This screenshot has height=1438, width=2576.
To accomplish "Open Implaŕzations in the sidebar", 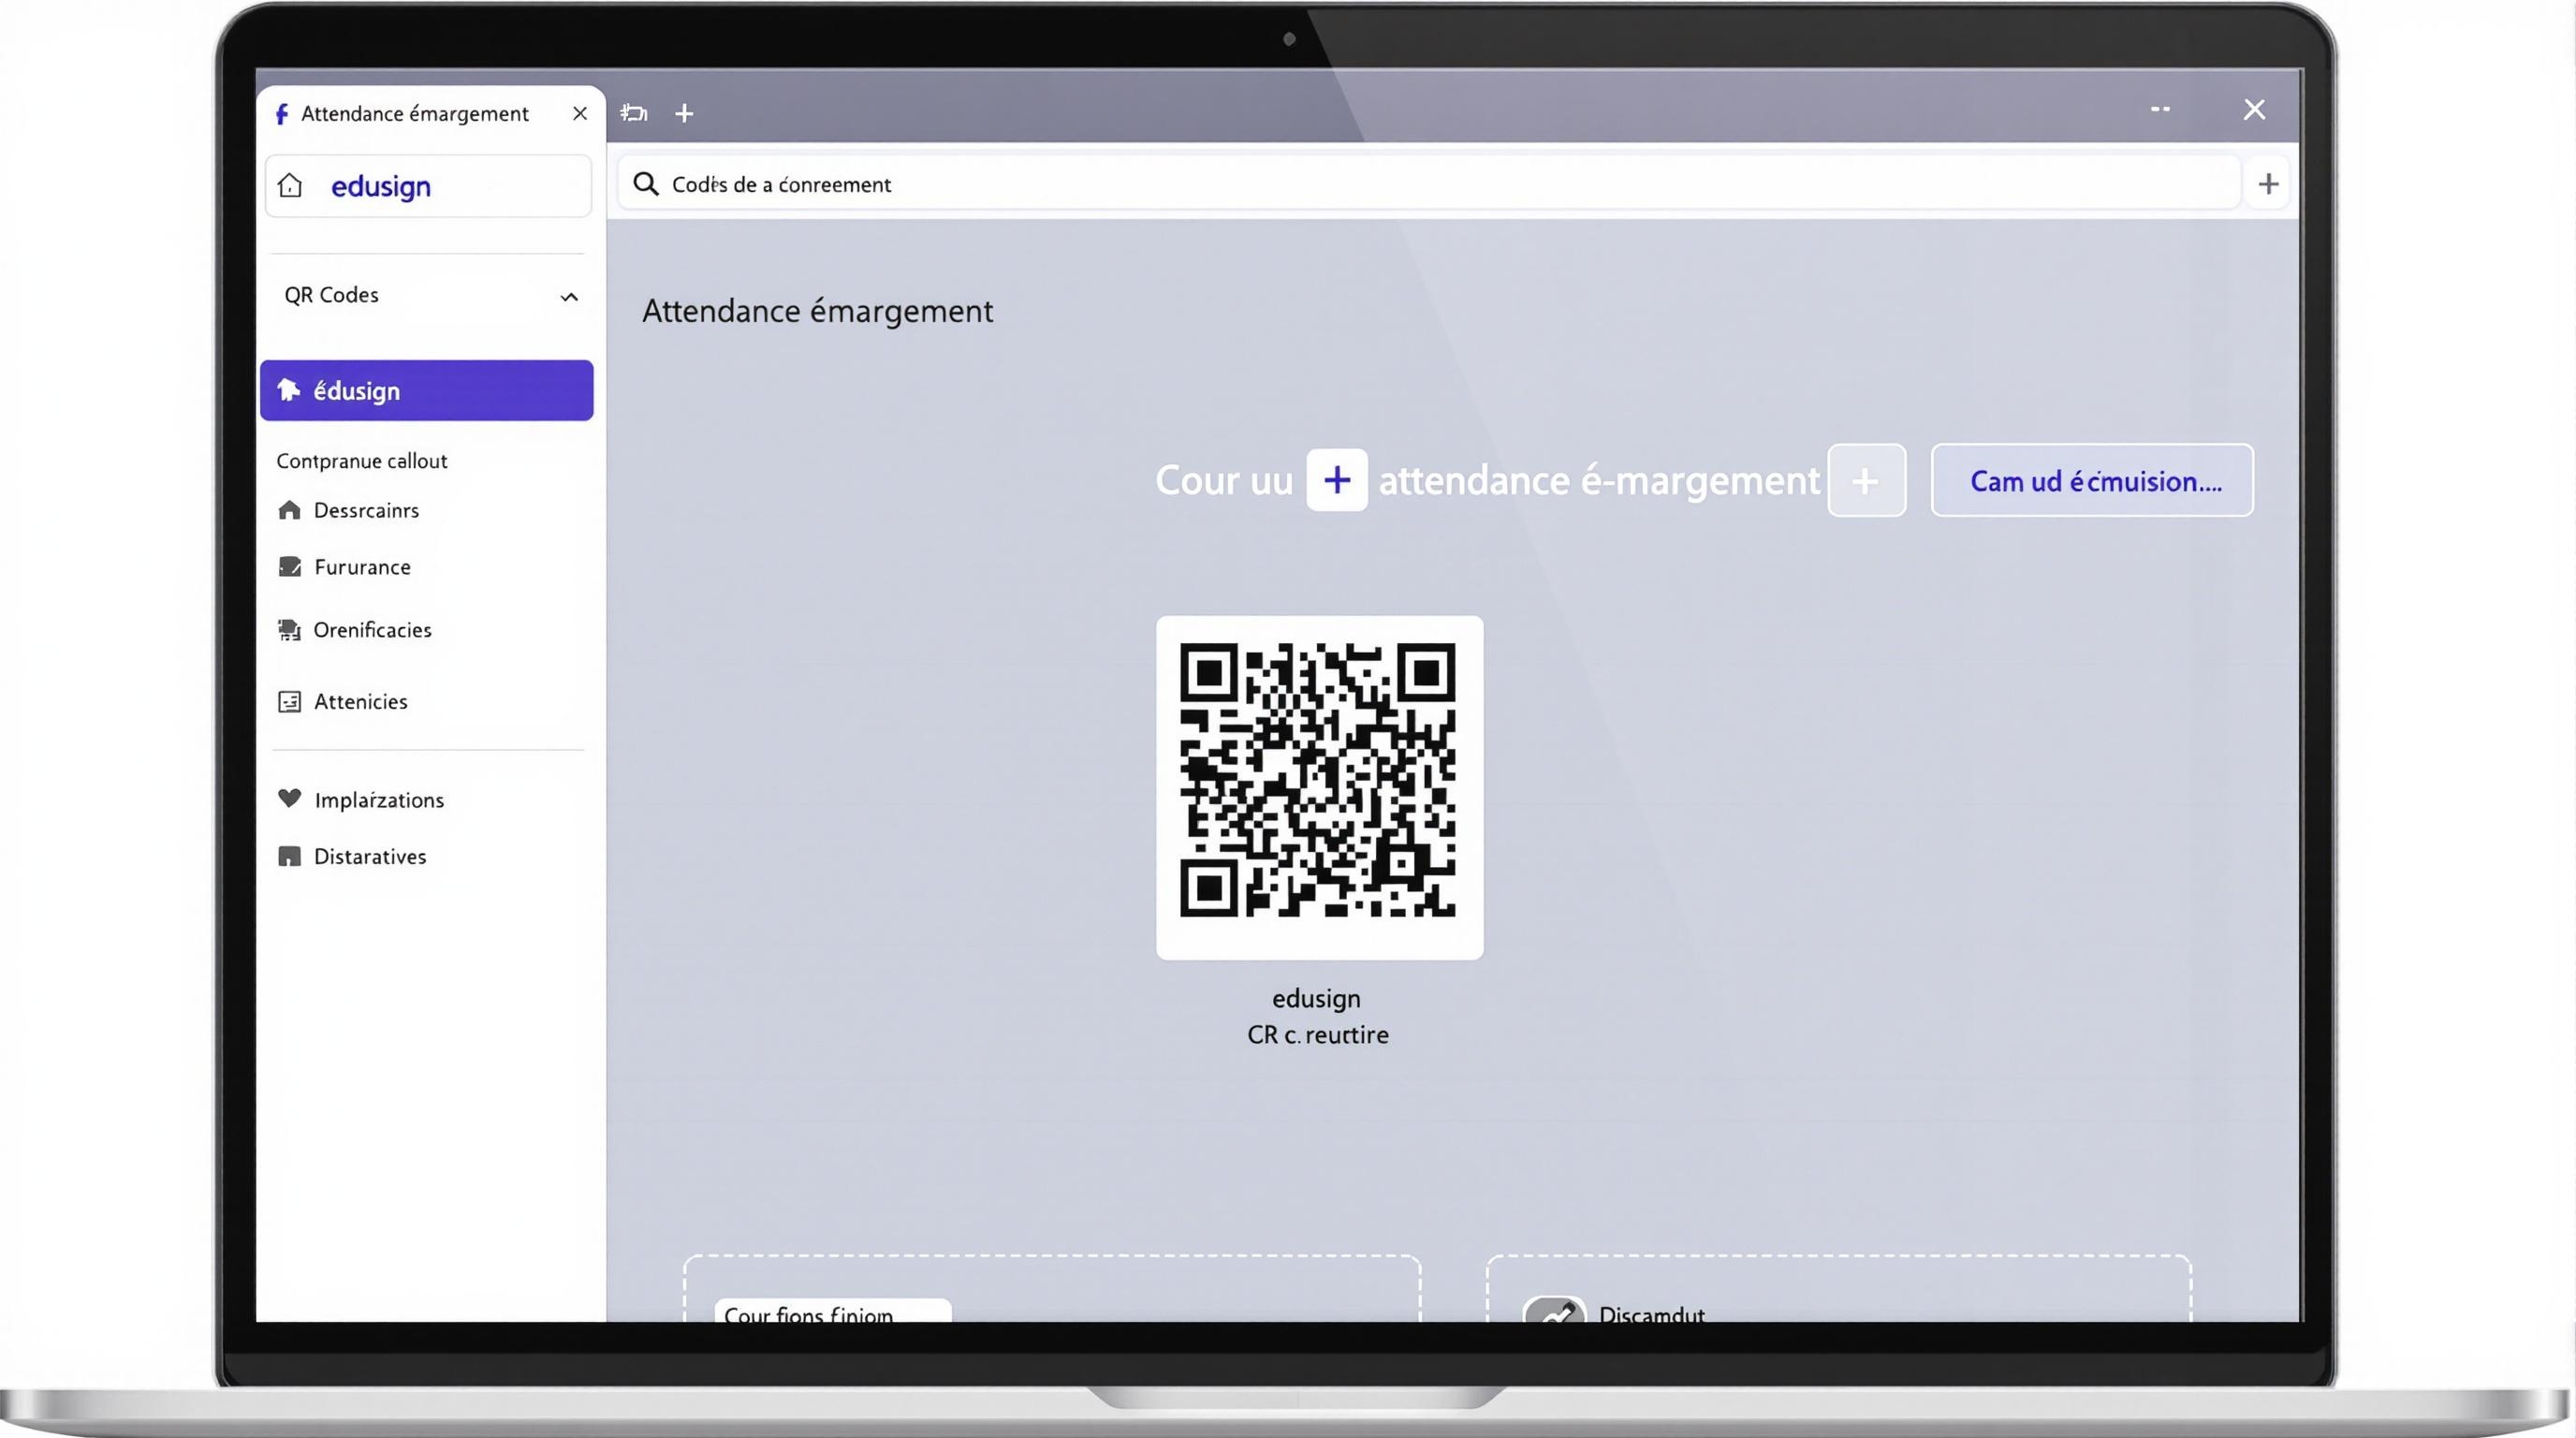I will click(x=379, y=800).
